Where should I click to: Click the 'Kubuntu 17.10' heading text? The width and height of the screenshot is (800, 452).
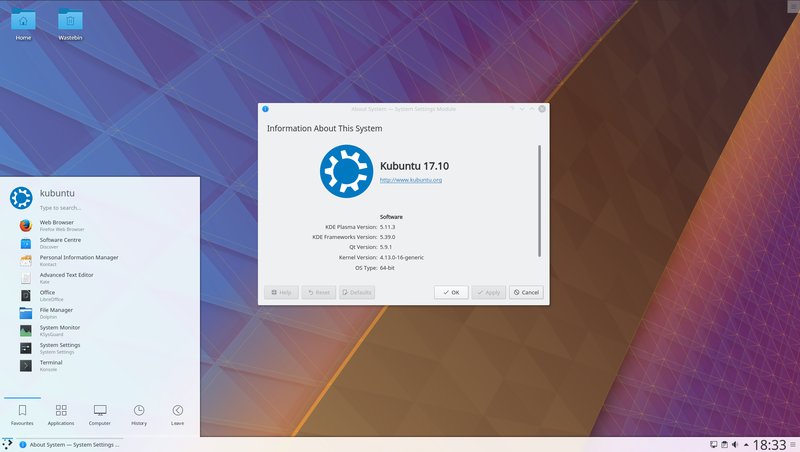[414, 166]
